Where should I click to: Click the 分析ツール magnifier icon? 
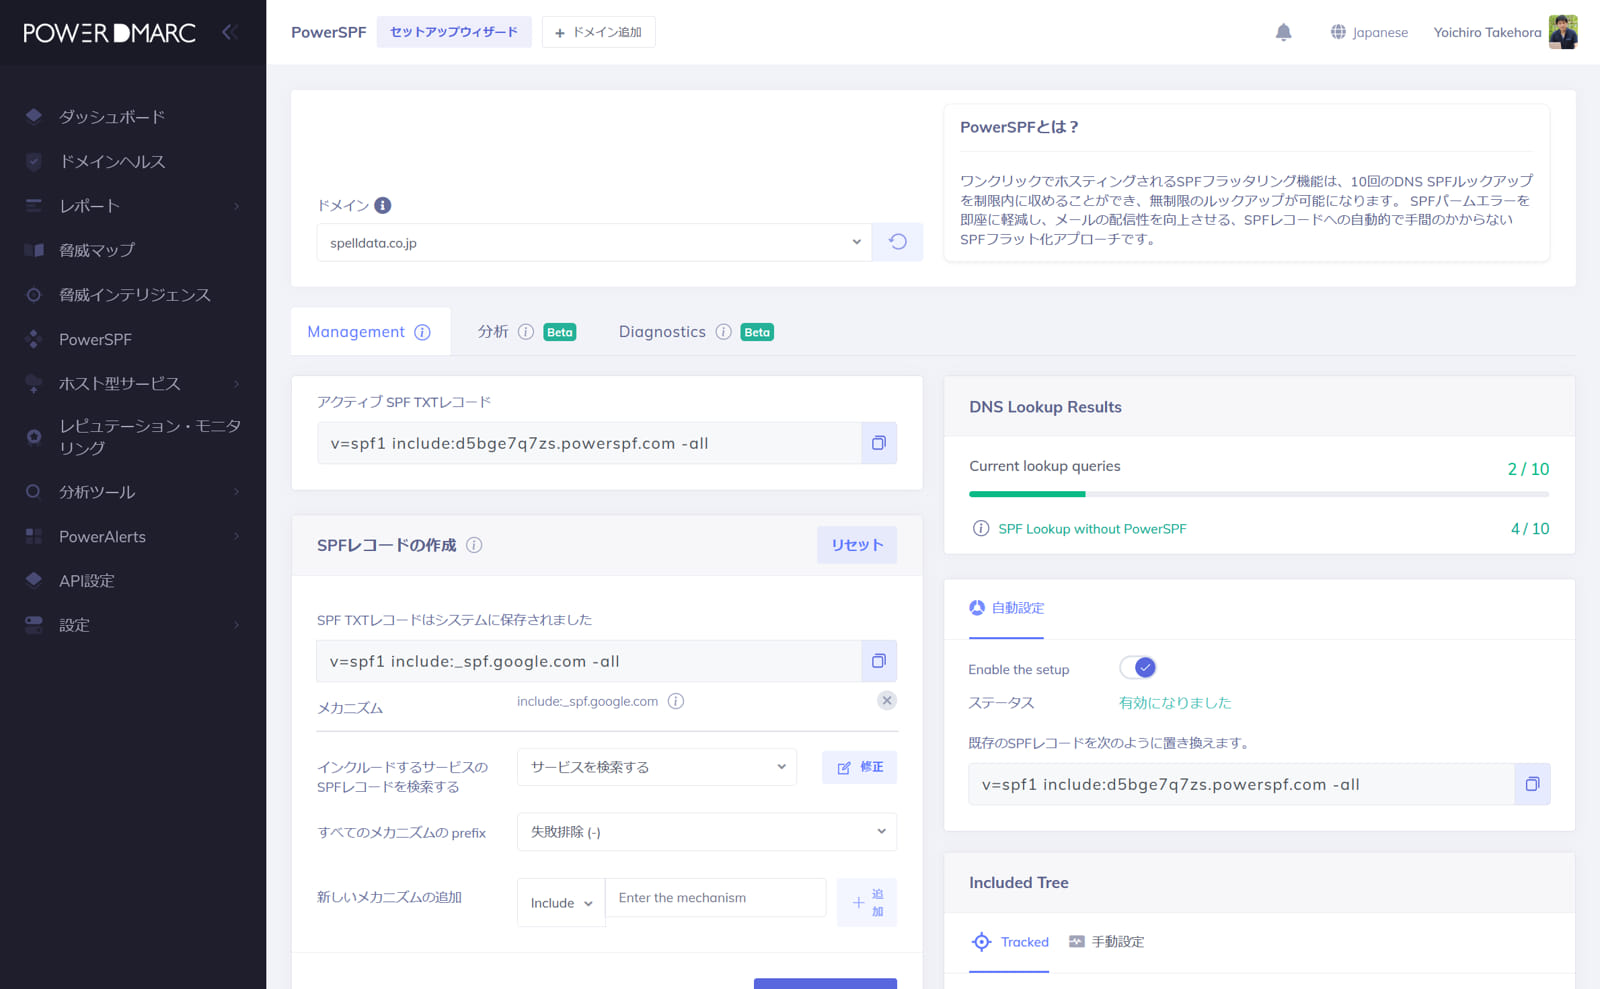tap(34, 491)
